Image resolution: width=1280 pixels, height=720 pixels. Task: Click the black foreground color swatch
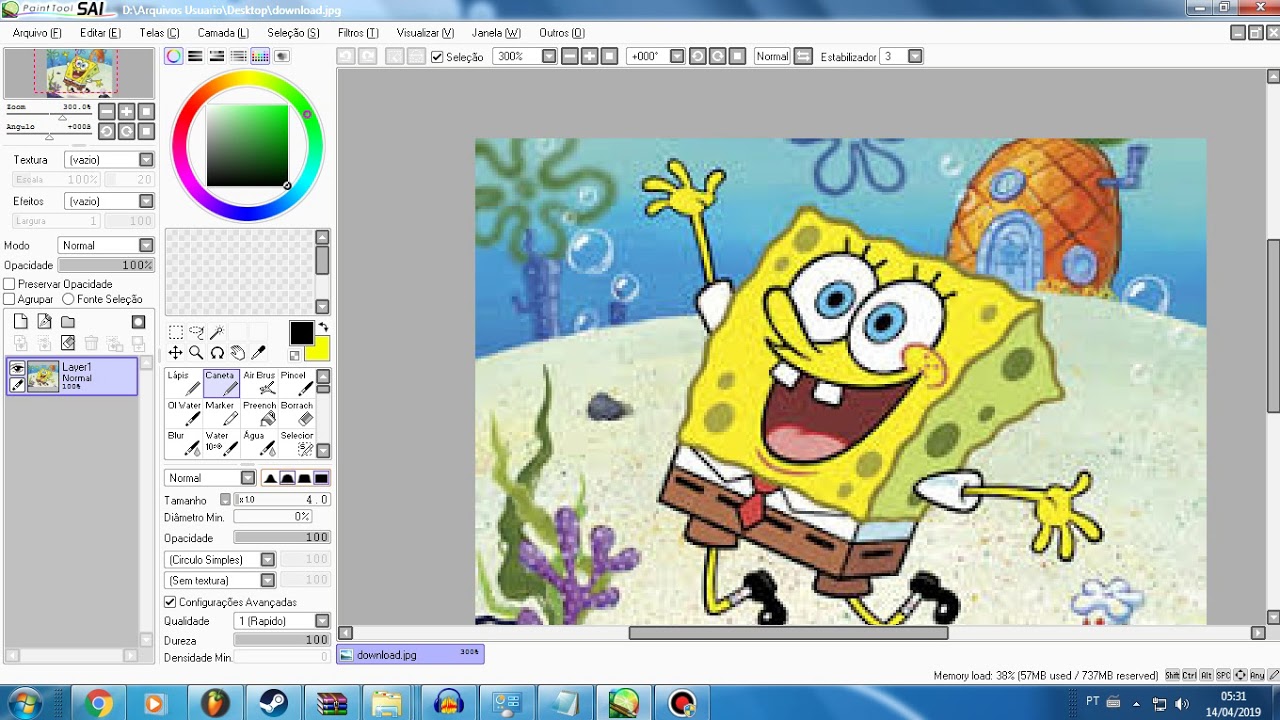click(x=301, y=333)
